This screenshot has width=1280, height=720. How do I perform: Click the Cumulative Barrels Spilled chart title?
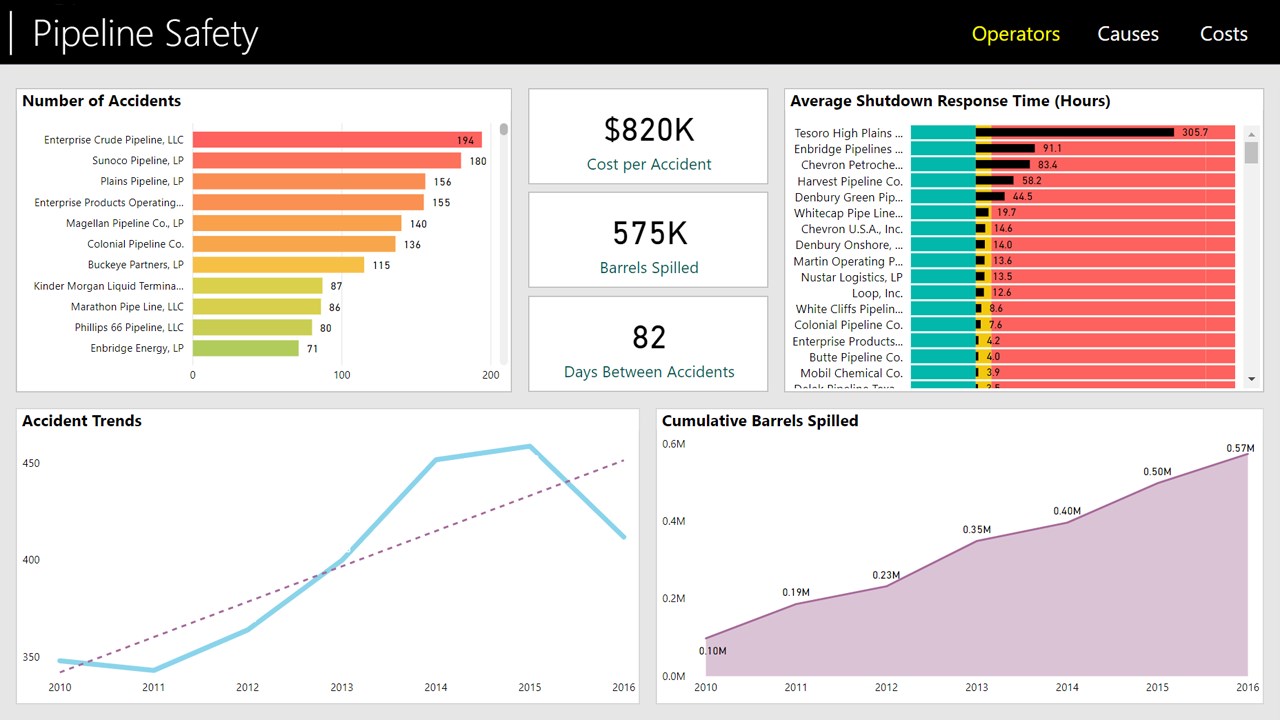tap(760, 421)
